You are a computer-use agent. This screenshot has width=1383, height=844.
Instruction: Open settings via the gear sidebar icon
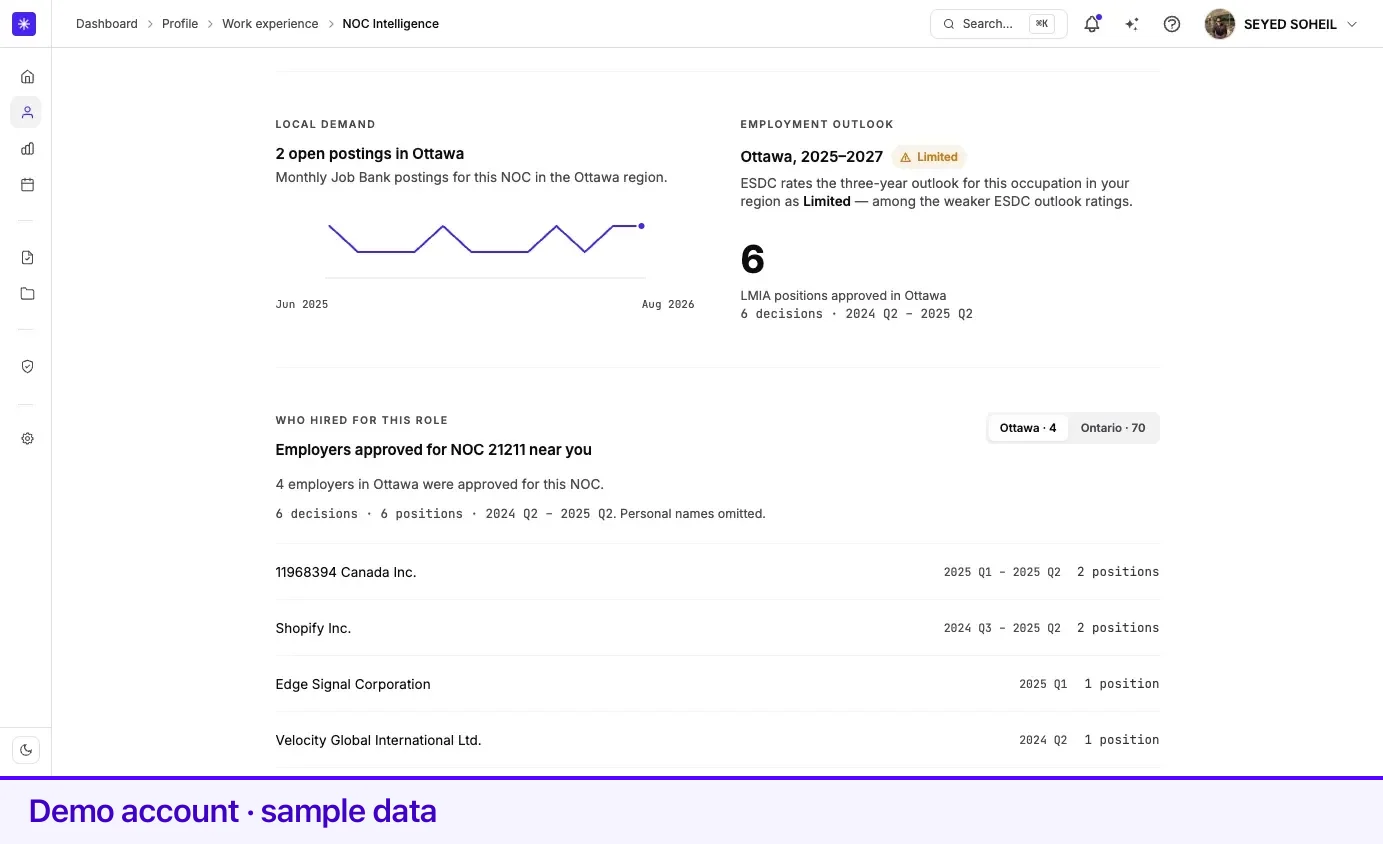tap(27, 439)
